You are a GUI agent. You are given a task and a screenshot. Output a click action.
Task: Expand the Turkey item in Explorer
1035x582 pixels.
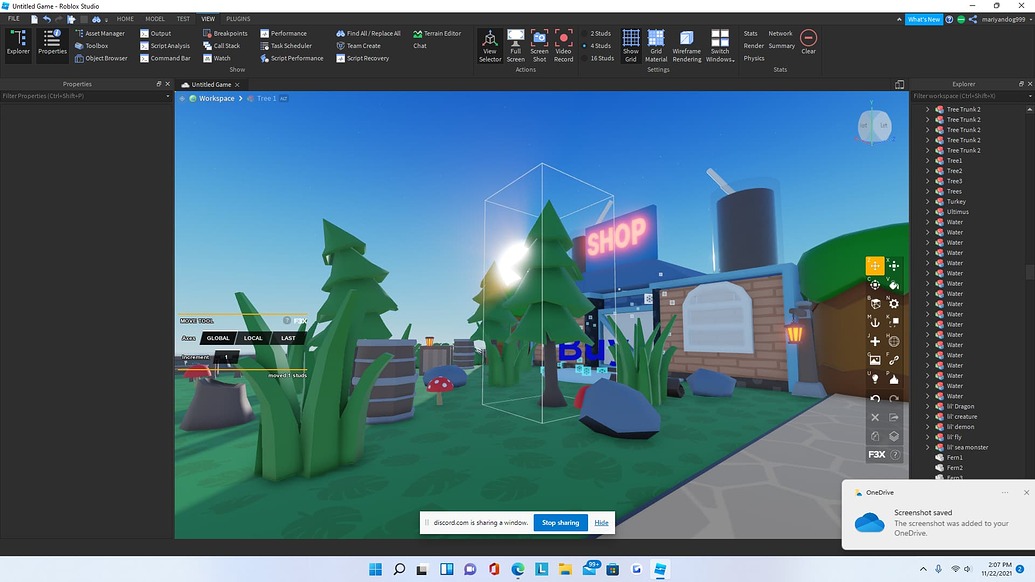pos(928,201)
